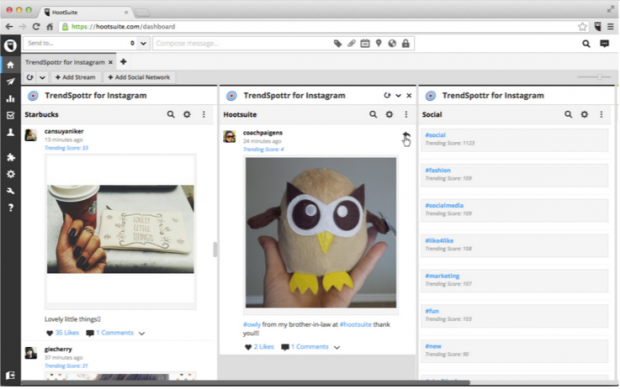Open Analytics bar chart icon in sidebar
The height and width of the screenshot is (389, 620).
10,98
